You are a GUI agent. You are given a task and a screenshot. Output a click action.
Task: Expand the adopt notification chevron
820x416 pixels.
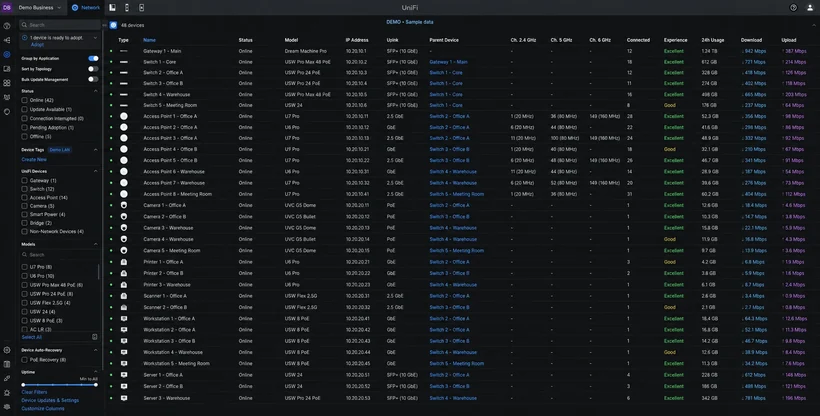pyautogui.click(x=95, y=38)
